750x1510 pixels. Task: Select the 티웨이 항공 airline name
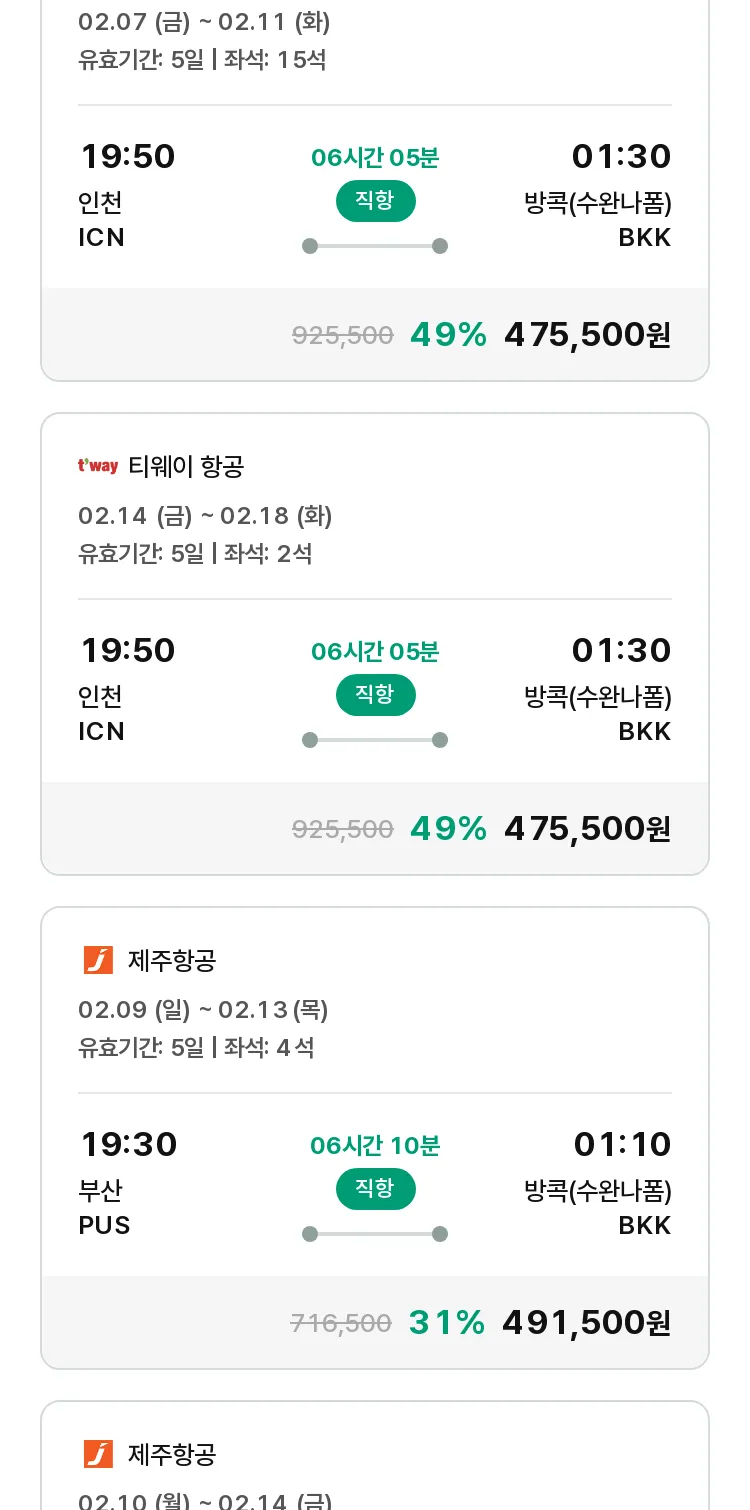click(186, 466)
